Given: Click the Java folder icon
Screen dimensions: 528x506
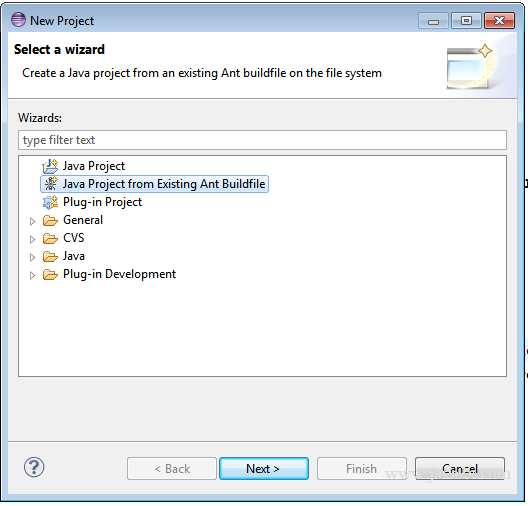Looking at the screenshot, I should (50, 257).
